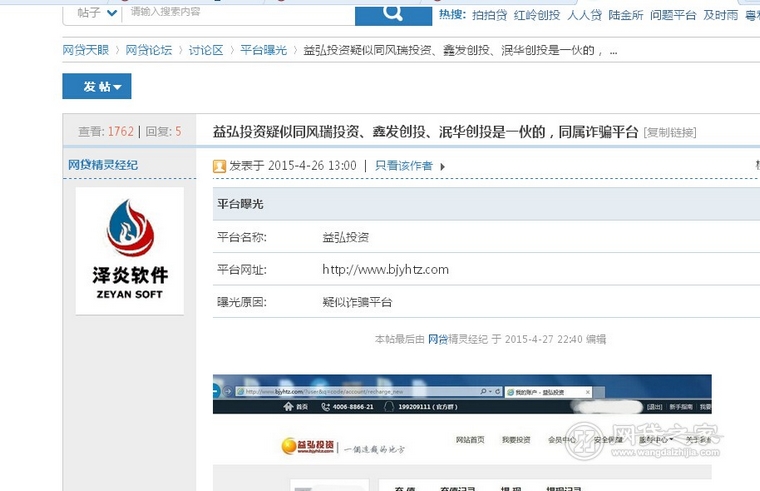Click the 拍拍贷 hot search link
760x491 pixels.
pyautogui.click(x=489, y=15)
